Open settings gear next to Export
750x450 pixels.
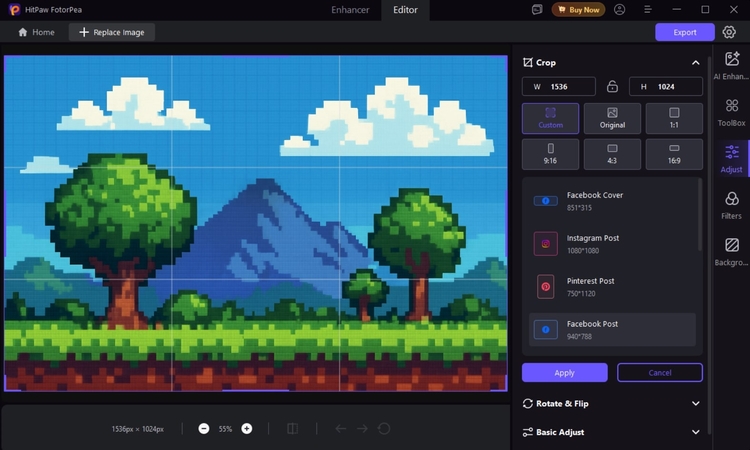click(729, 32)
